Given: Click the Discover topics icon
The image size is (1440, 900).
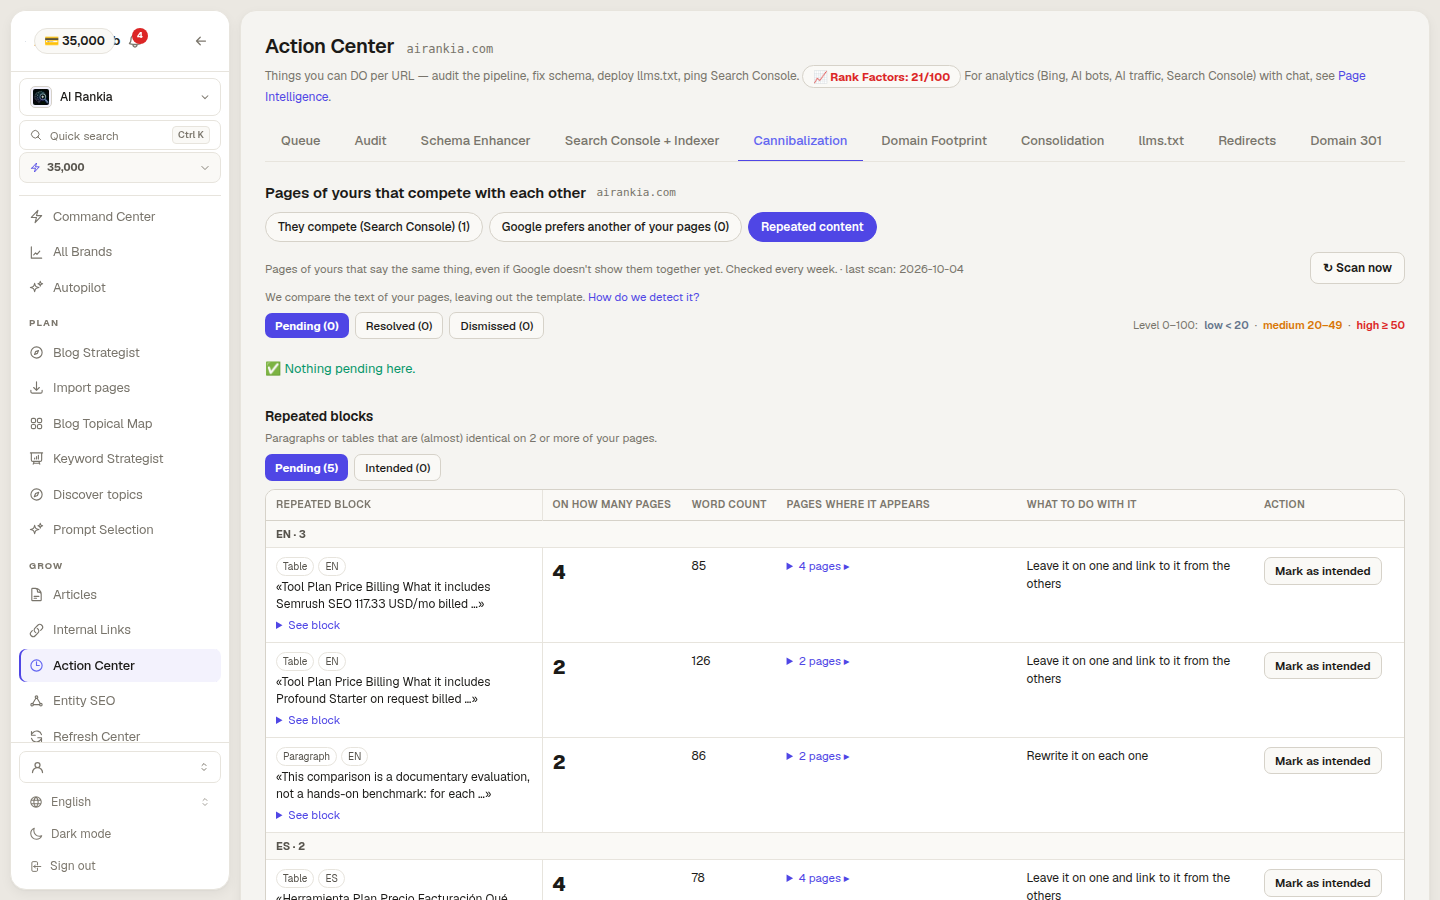Looking at the screenshot, I should 36,495.
